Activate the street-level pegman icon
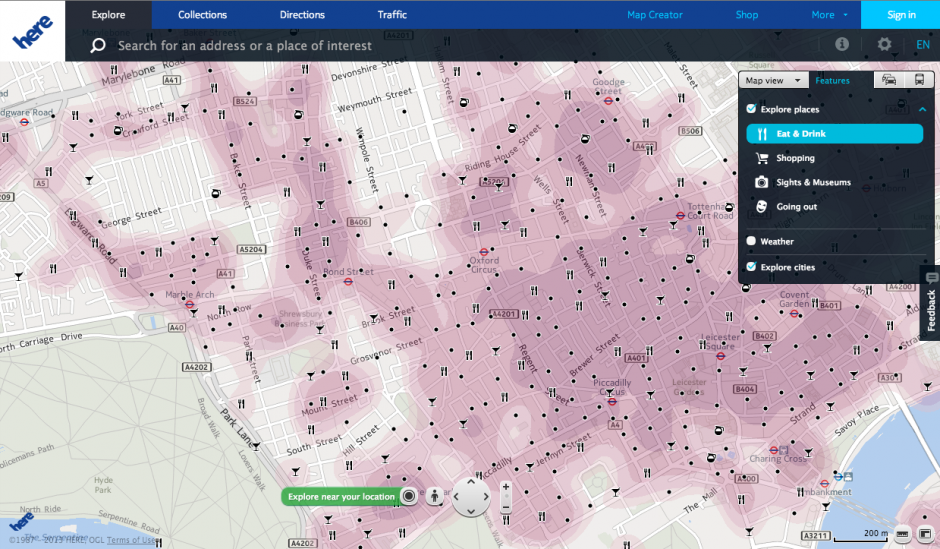Image resolution: width=940 pixels, height=549 pixels. 434,496
